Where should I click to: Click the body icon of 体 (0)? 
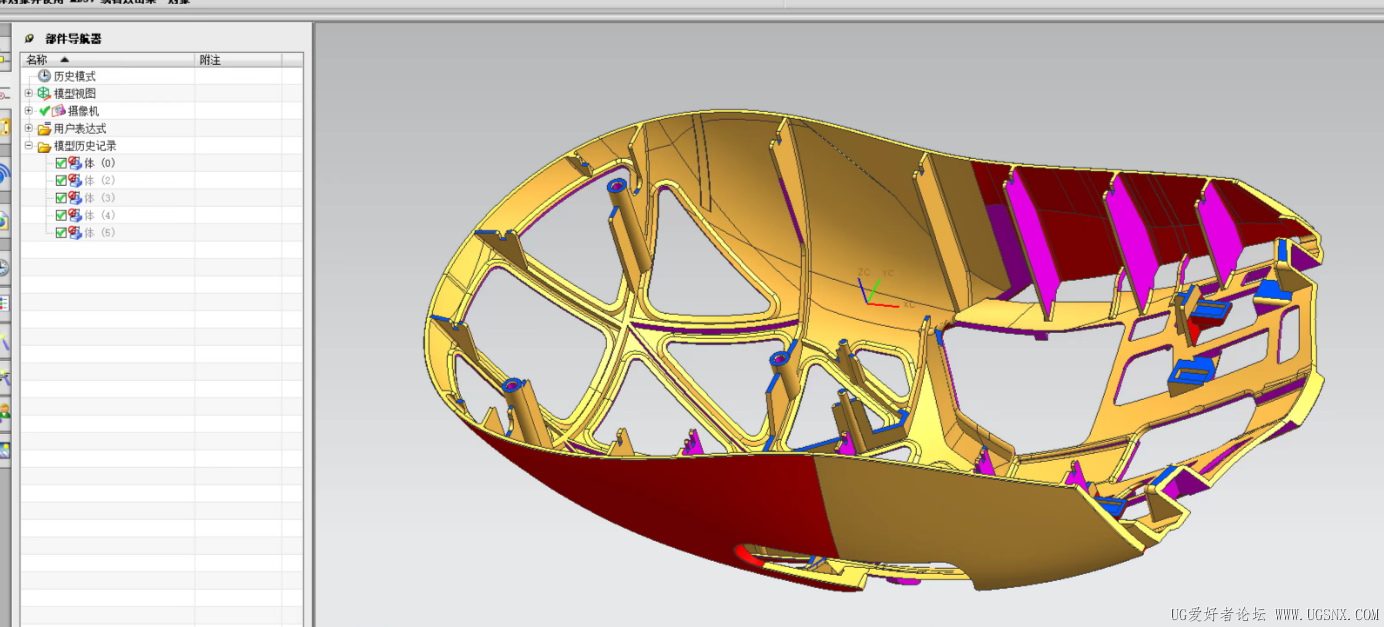click(75, 163)
